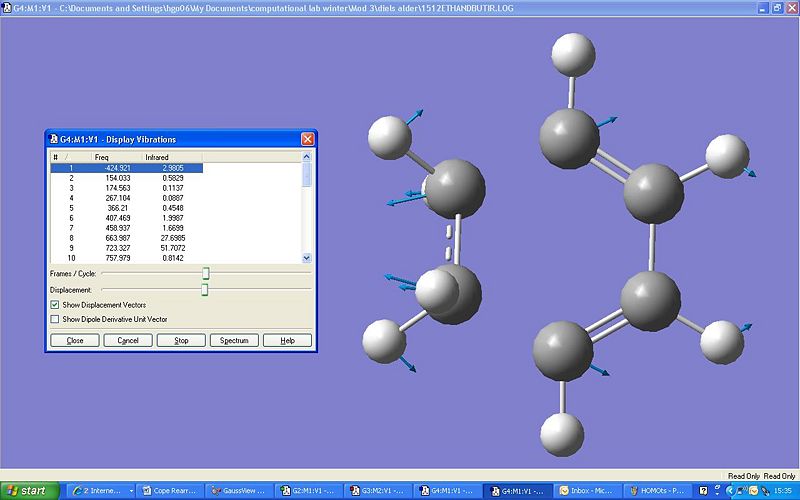Open the HOMOts PowerPoint taskbar item
The width and height of the screenshot is (800, 500).
(656, 491)
